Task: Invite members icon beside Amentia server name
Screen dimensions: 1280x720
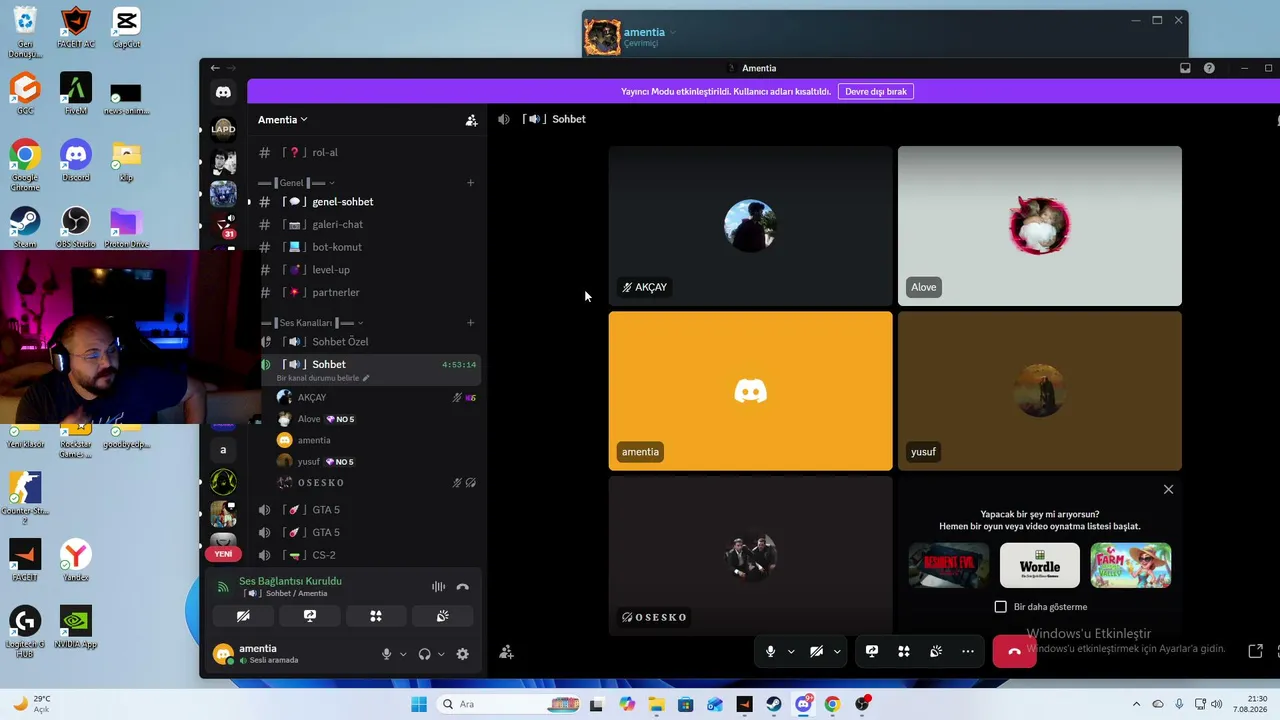Action: (471, 120)
